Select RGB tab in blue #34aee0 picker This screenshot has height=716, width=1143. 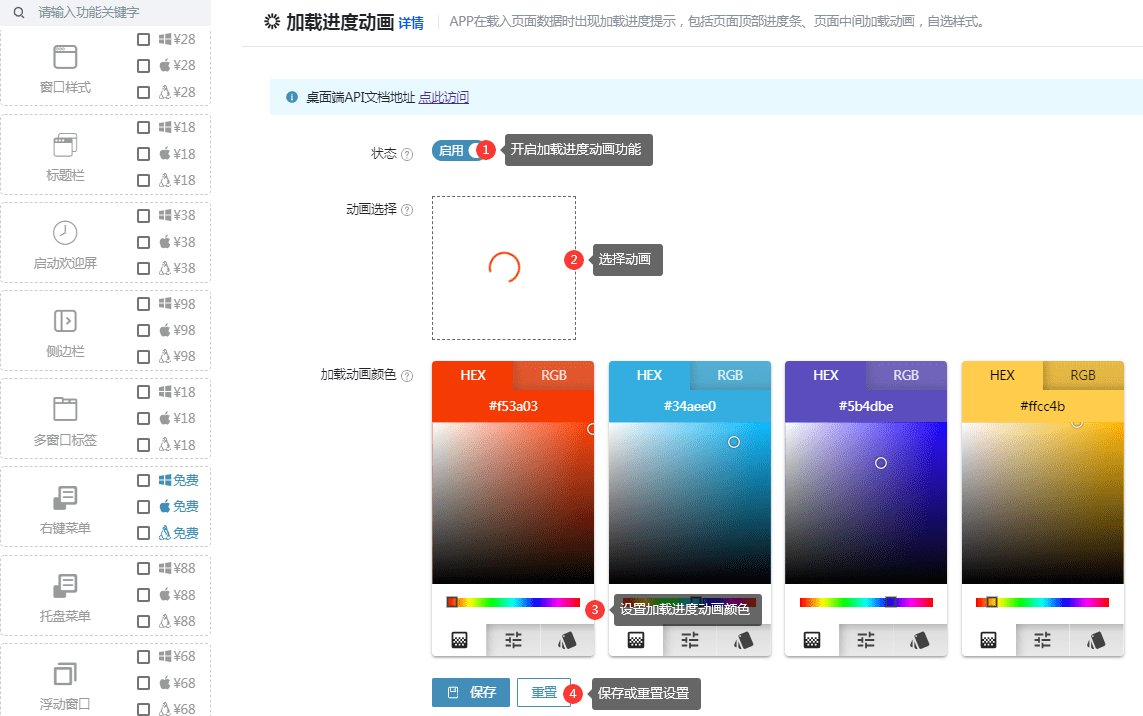[x=730, y=375]
